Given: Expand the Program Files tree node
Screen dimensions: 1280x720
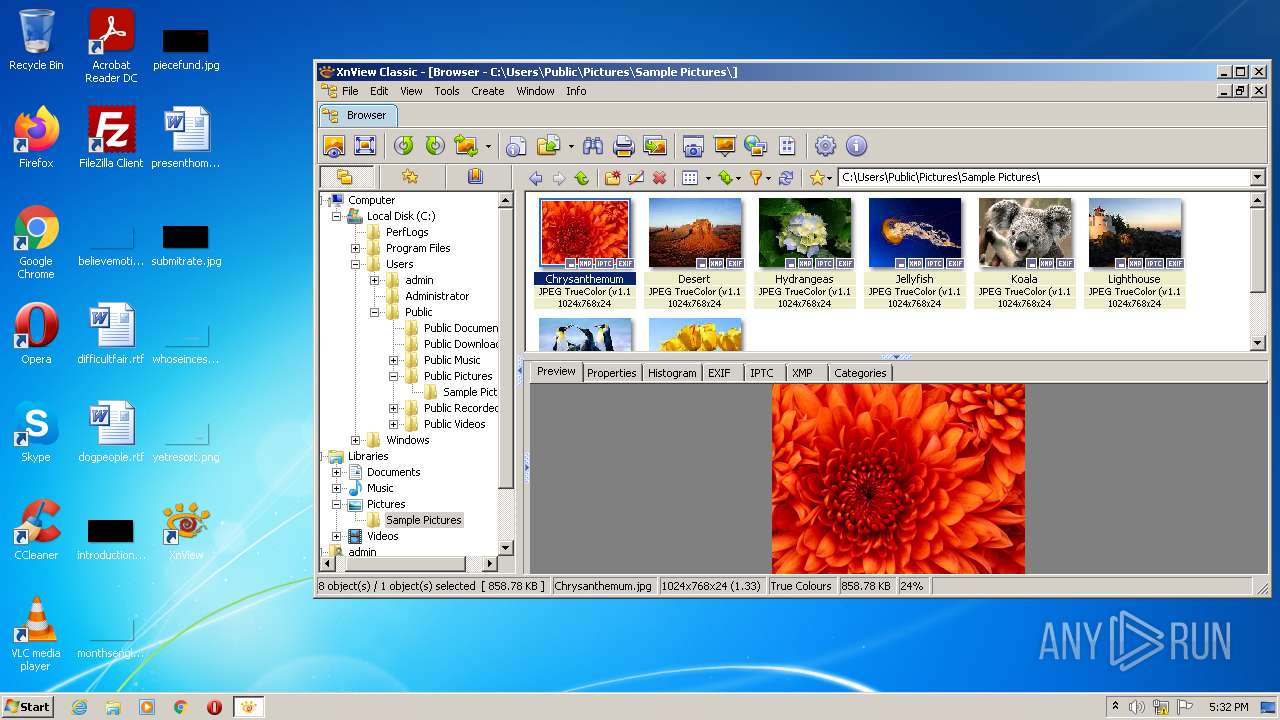Looking at the screenshot, I should click(x=356, y=248).
